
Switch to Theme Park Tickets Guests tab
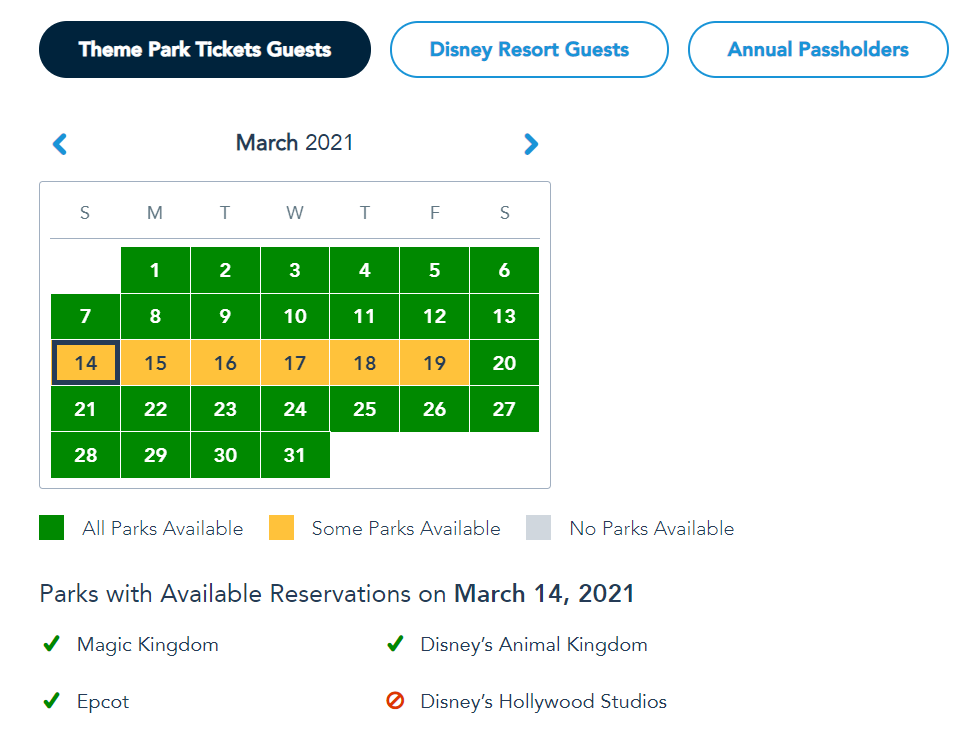[205, 49]
